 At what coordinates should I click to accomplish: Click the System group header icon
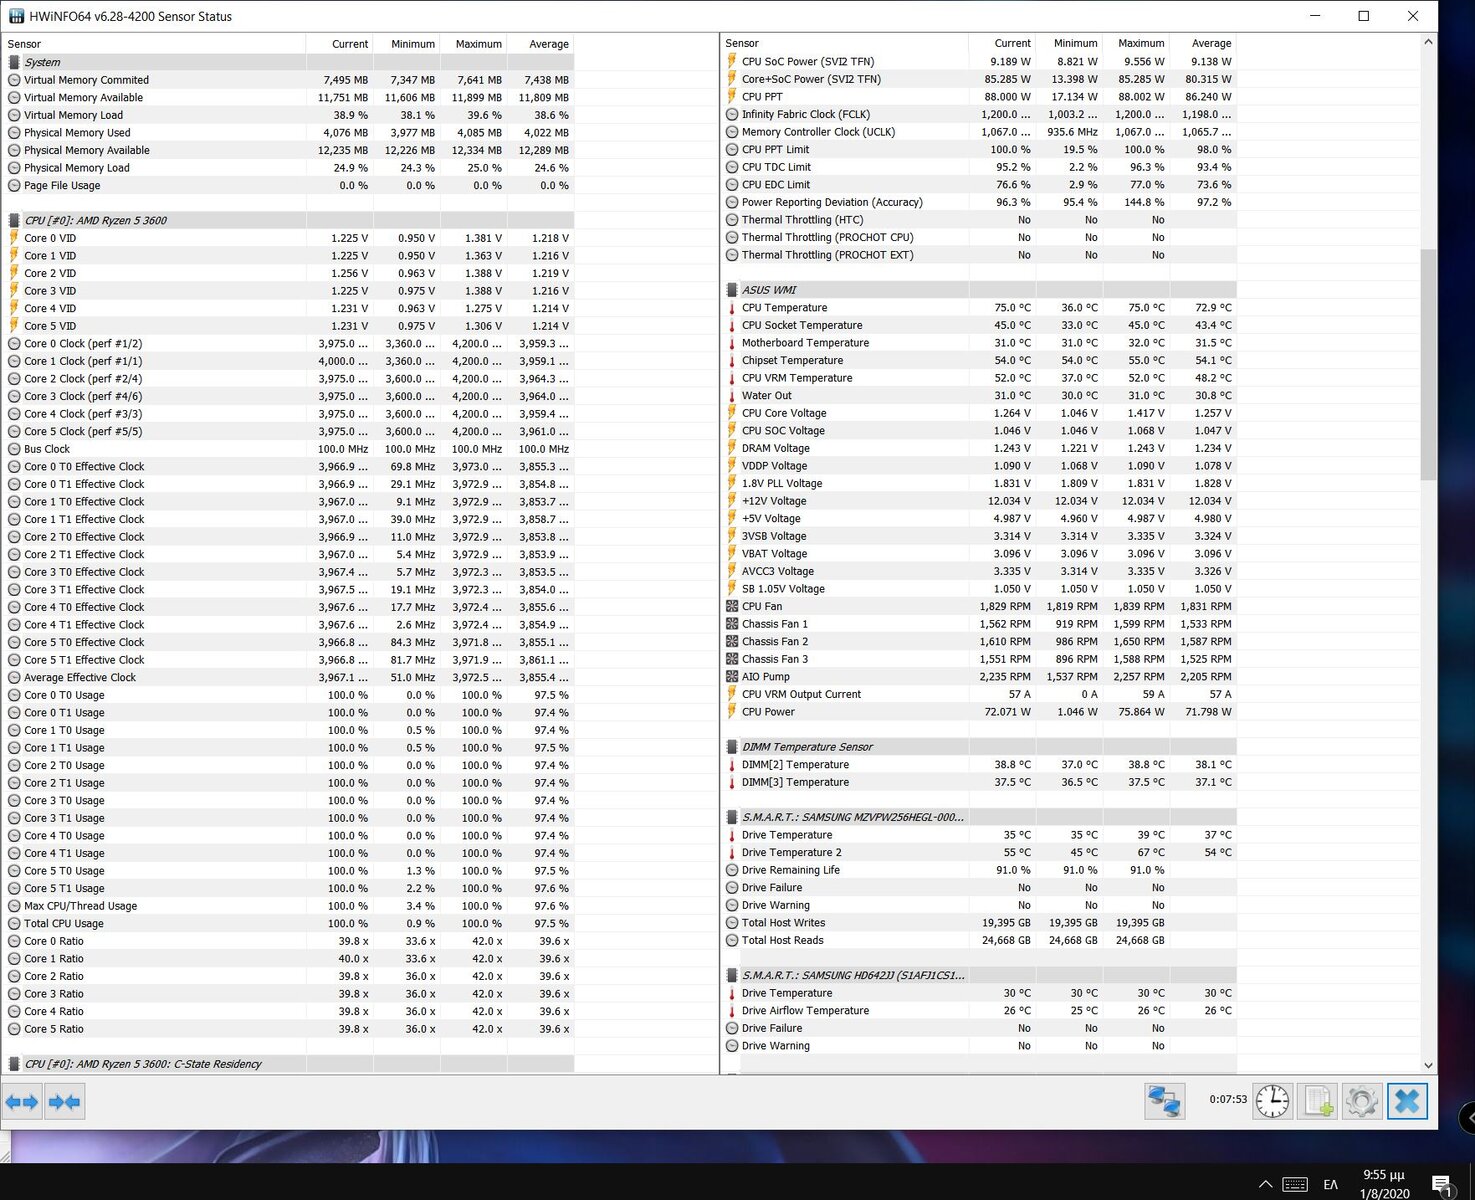[14, 62]
